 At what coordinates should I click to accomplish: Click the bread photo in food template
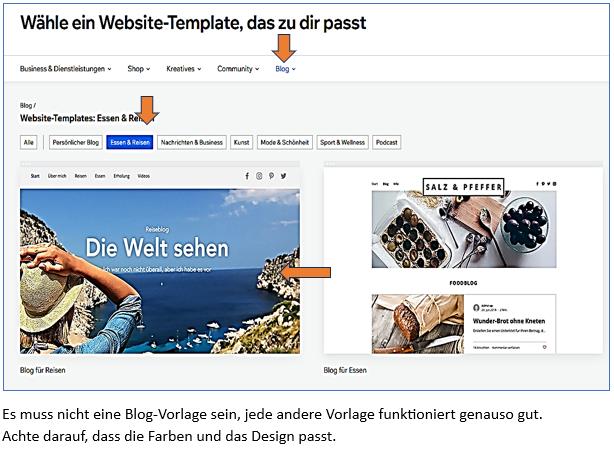click(418, 324)
